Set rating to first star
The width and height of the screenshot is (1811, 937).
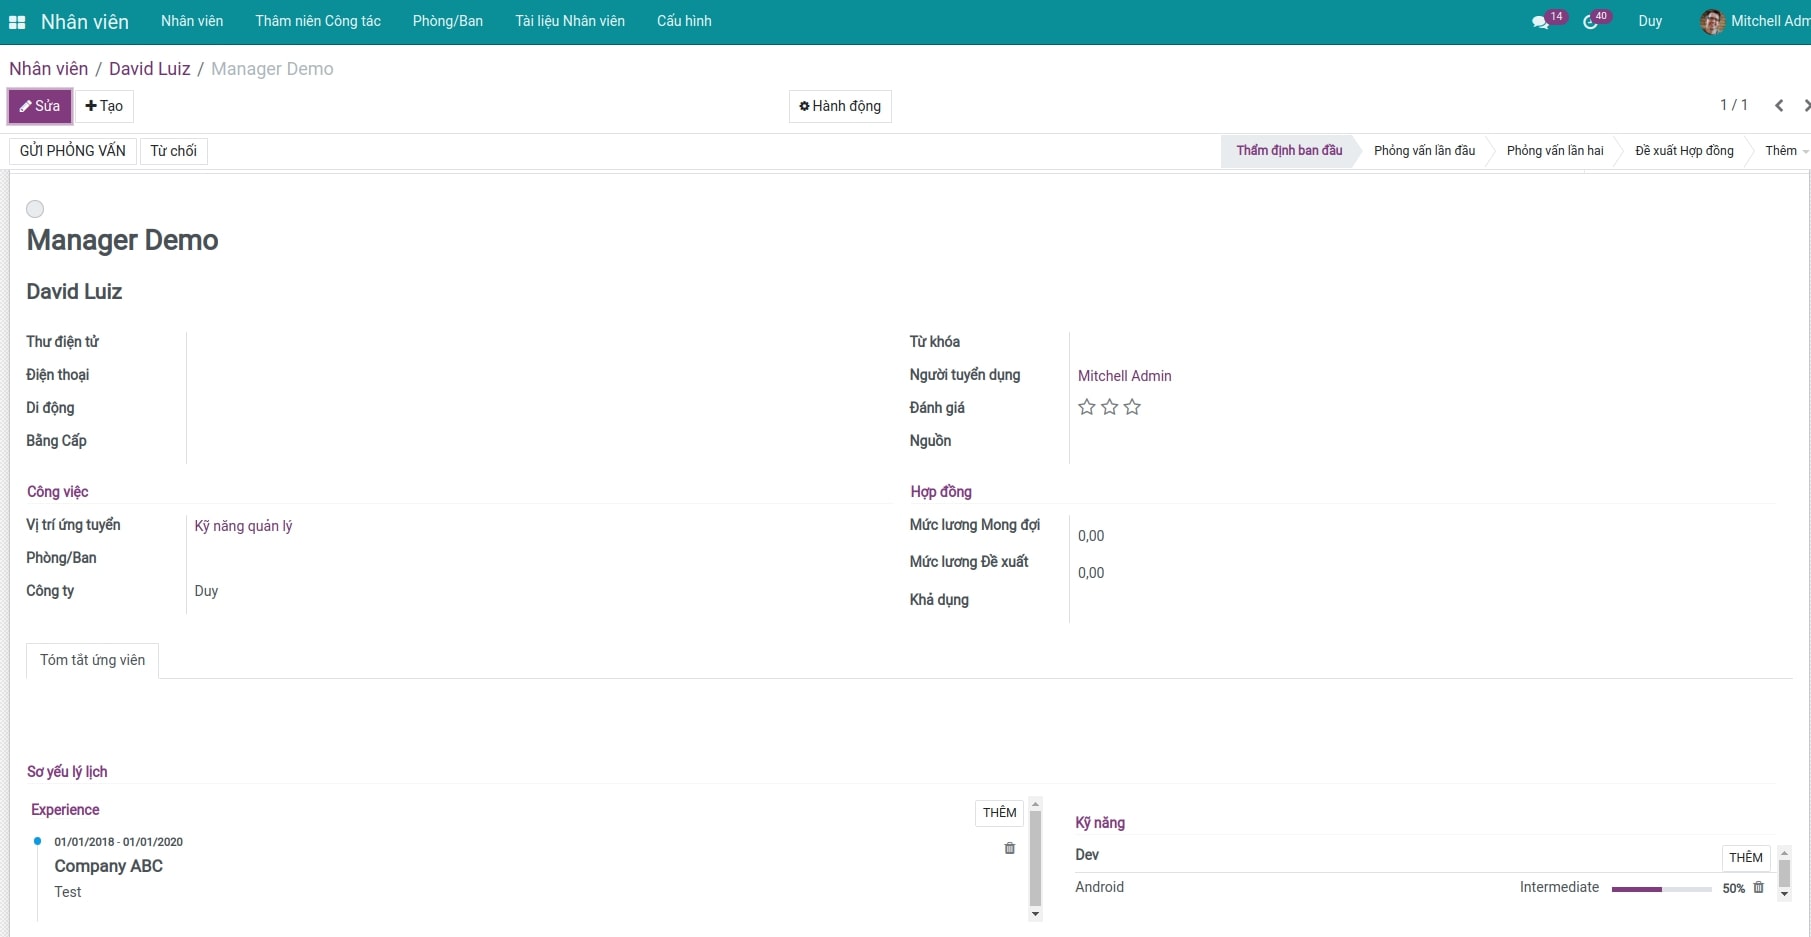[x=1087, y=407]
